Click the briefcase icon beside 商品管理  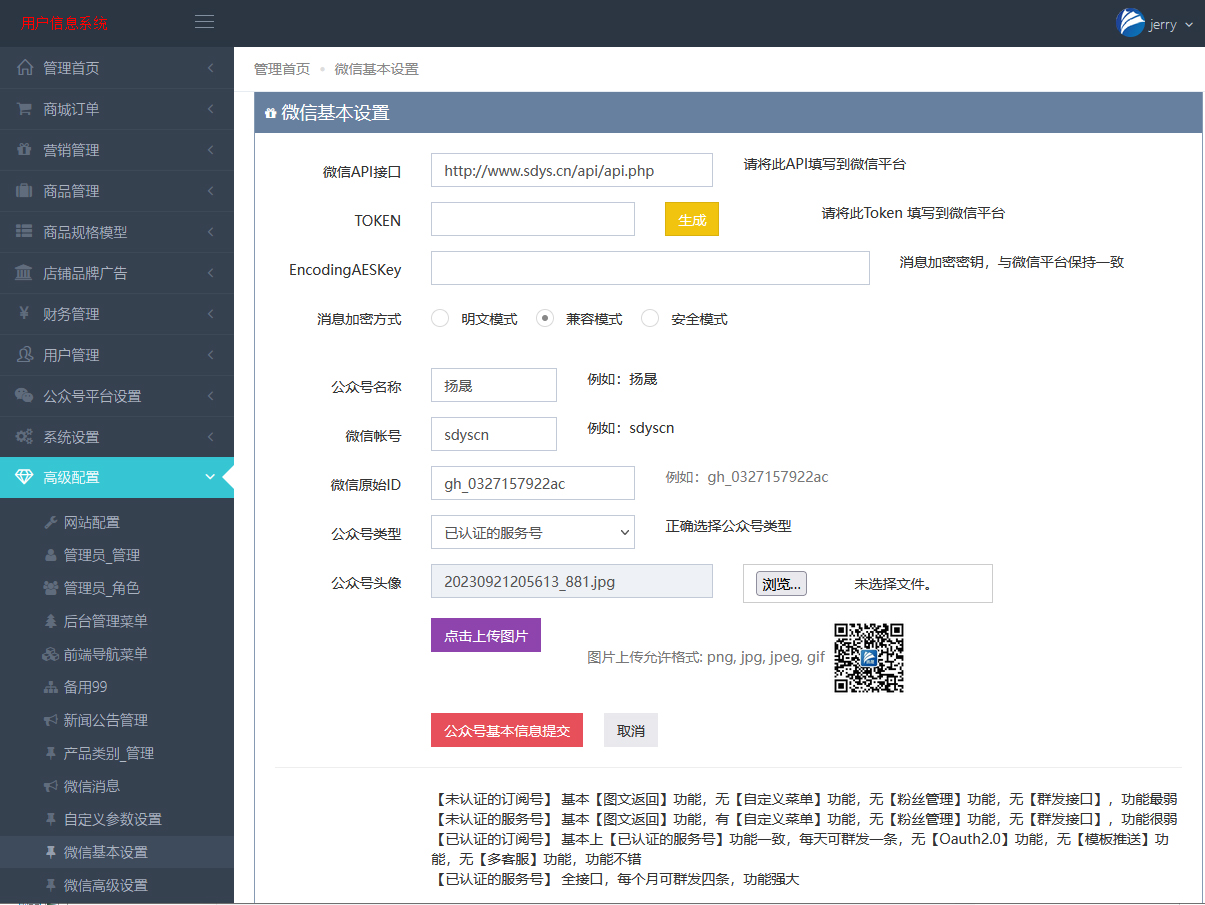pyautogui.click(x=25, y=191)
